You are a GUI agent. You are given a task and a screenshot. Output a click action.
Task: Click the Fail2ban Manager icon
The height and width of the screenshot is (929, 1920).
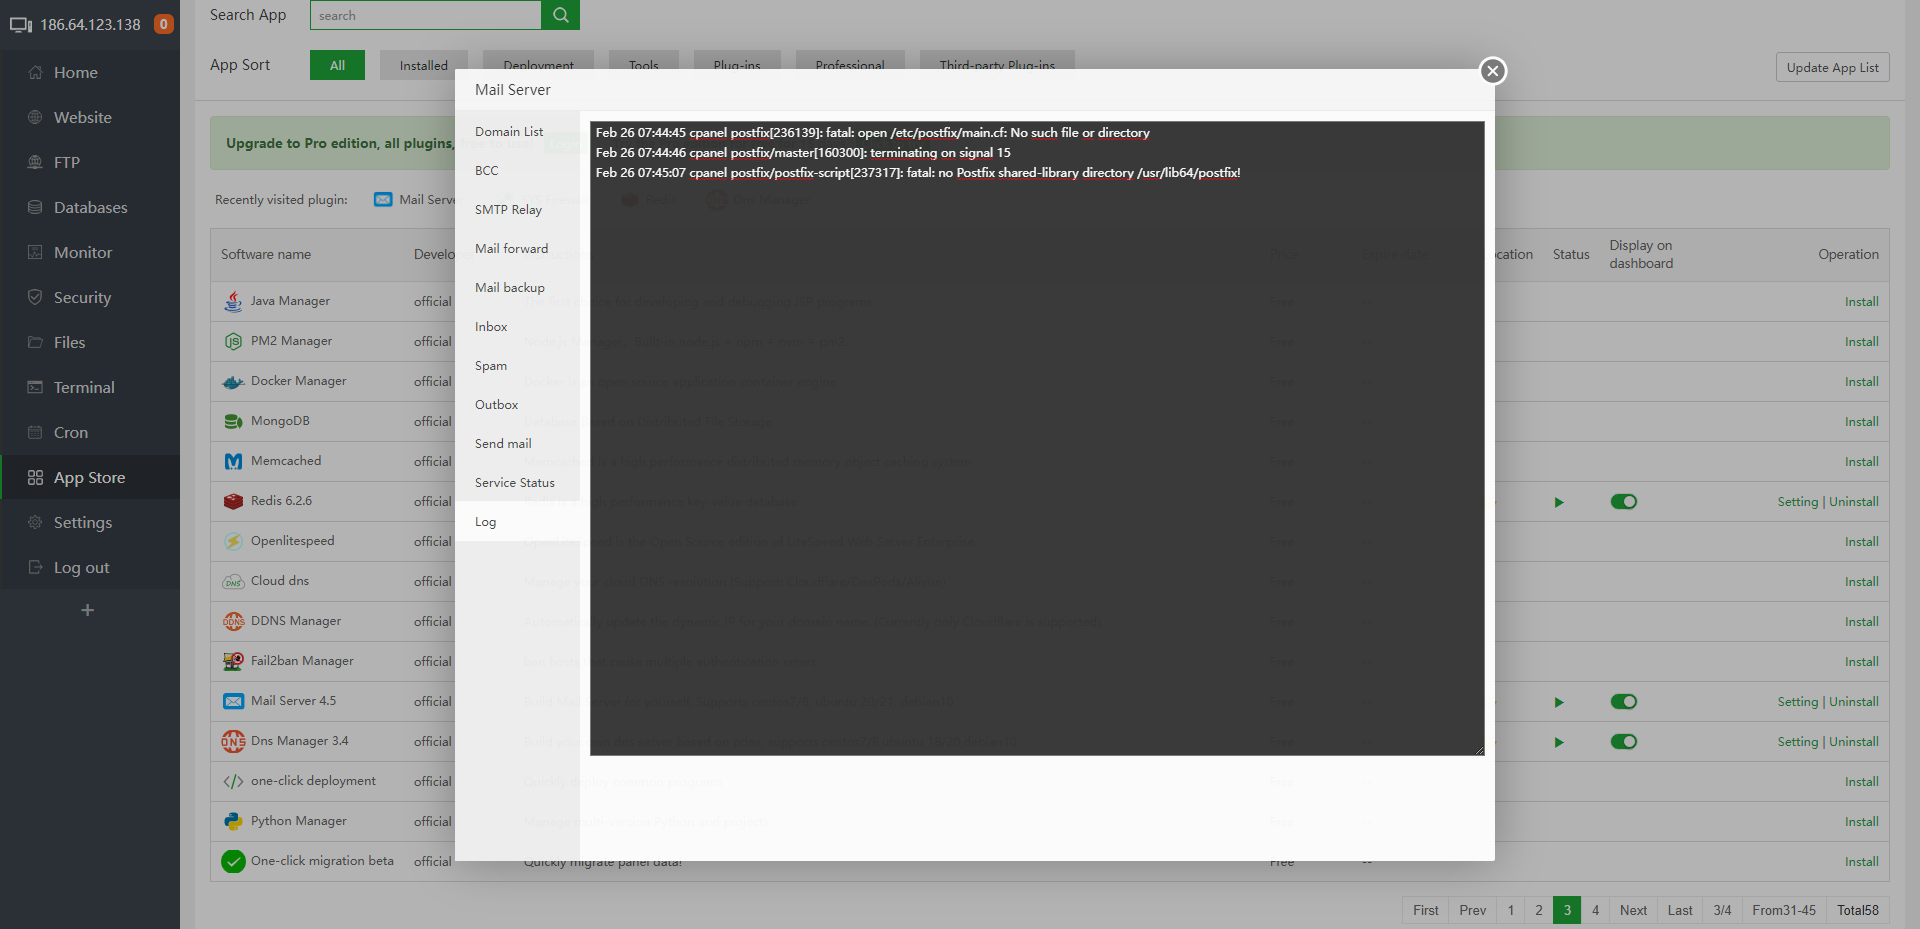coord(233,661)
